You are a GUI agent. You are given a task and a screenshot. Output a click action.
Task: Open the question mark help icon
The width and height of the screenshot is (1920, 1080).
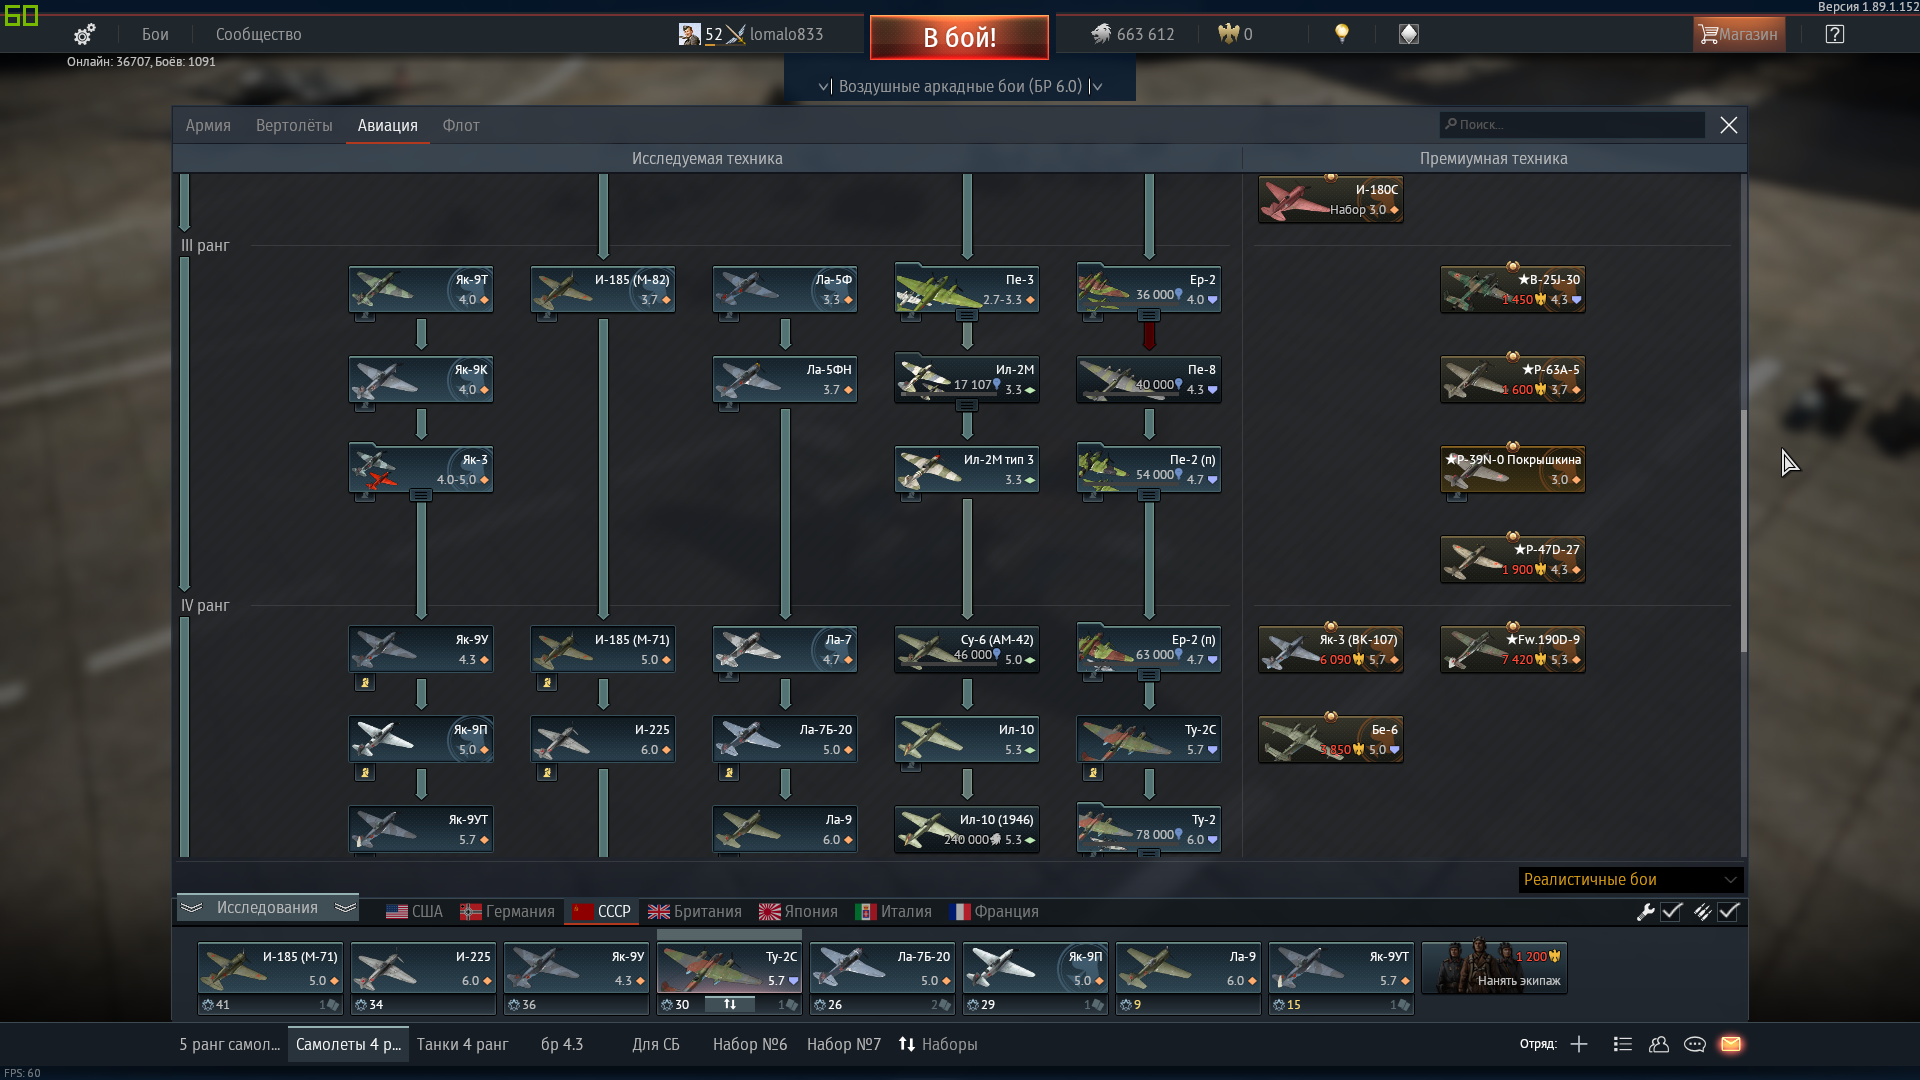point(1834,34)
